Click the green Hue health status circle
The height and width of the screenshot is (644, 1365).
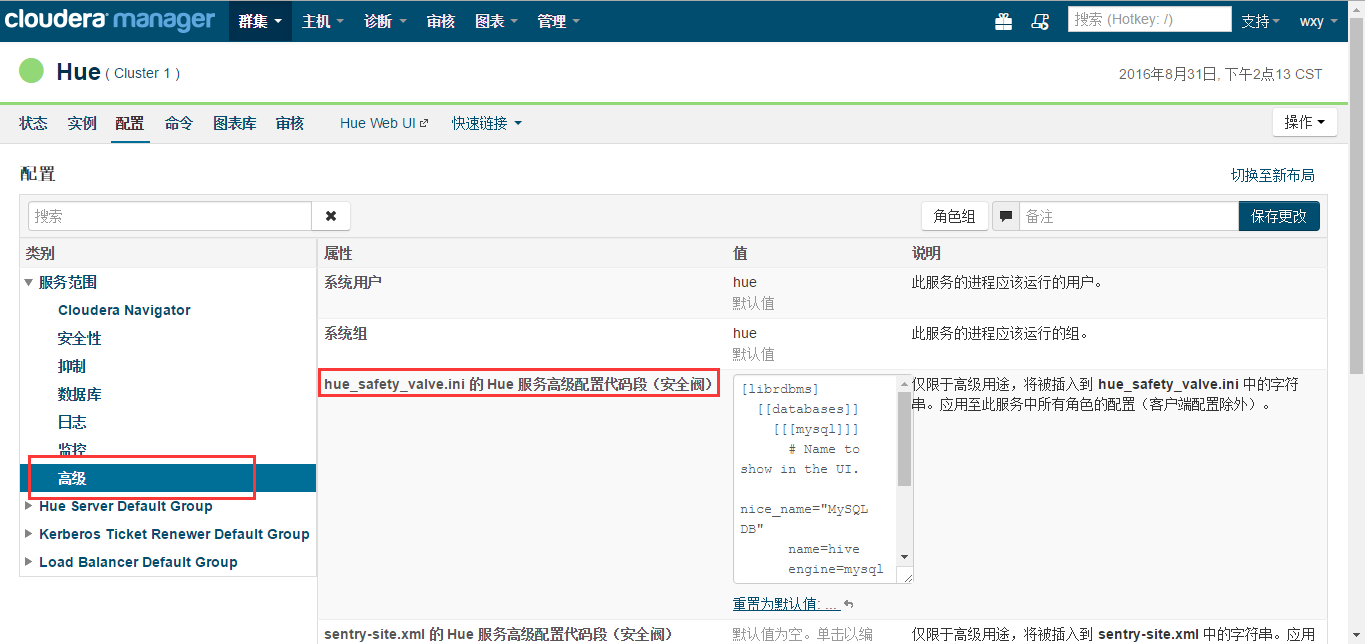(32, 71)
